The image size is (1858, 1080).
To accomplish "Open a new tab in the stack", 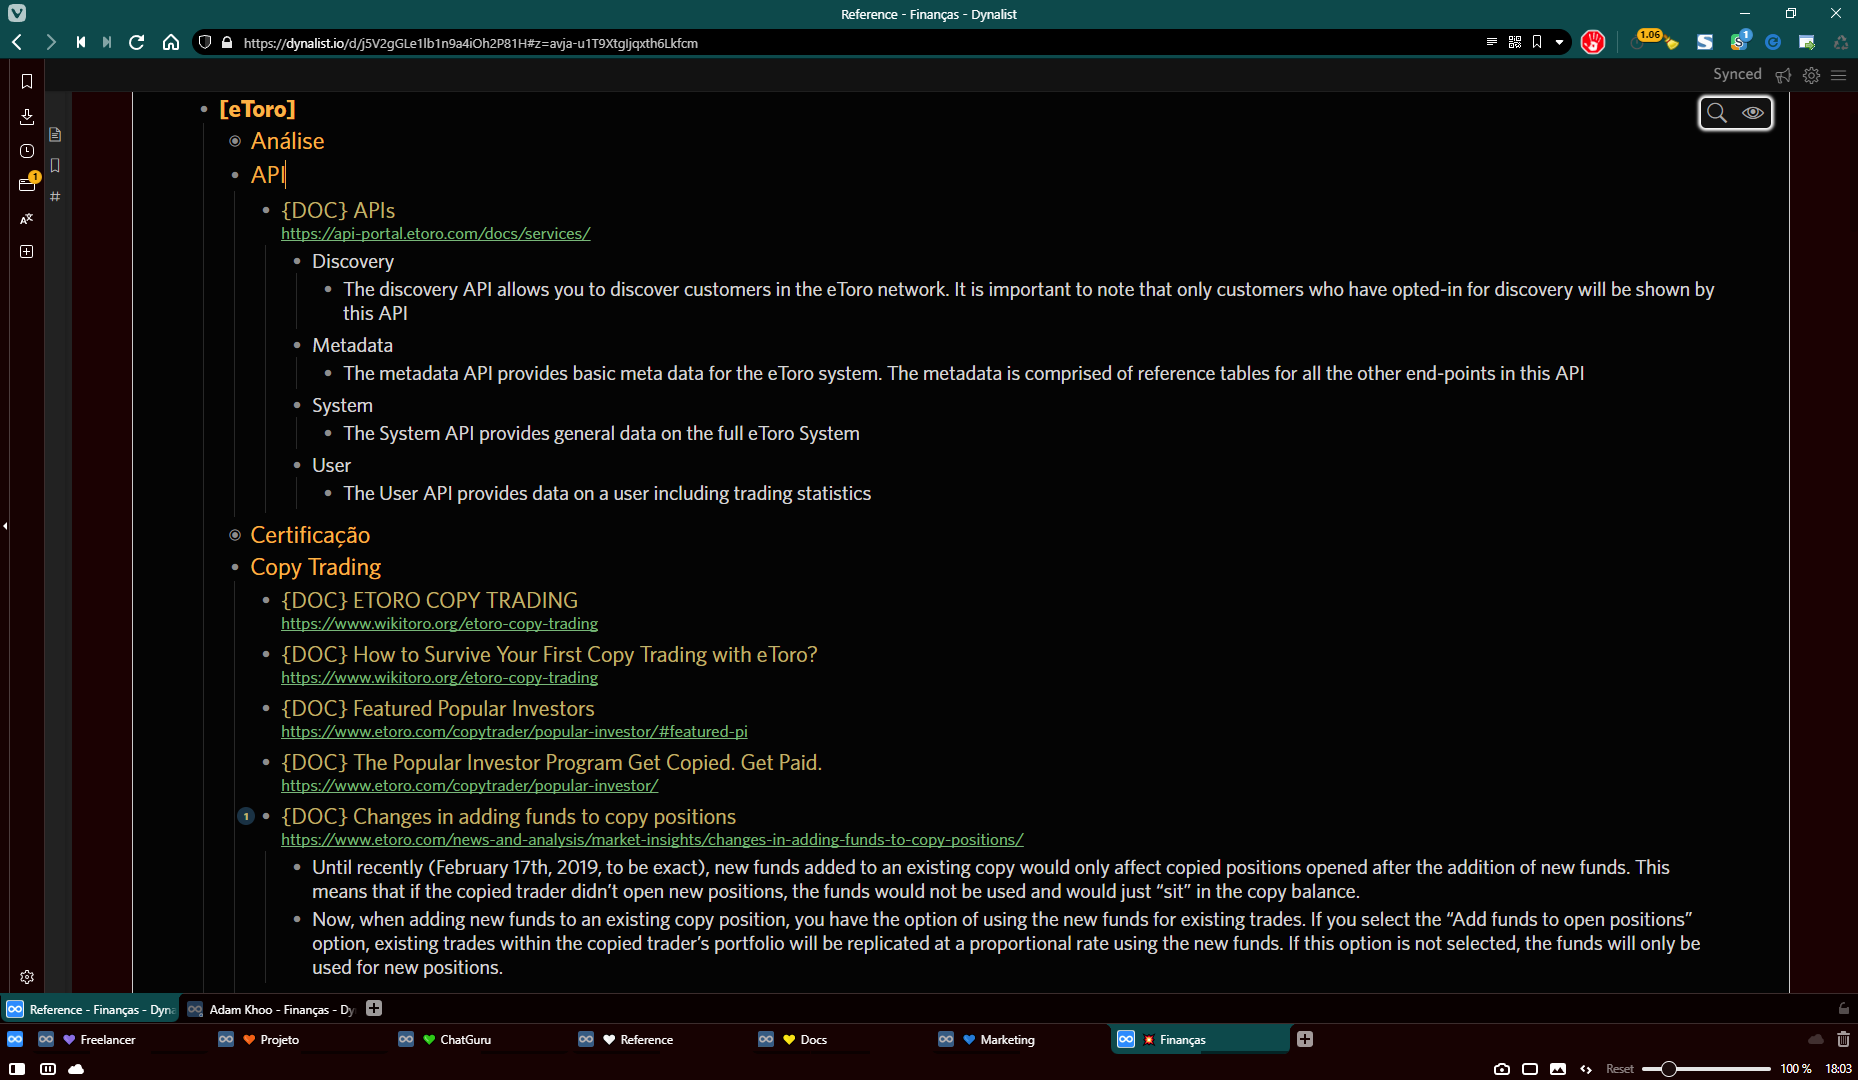I will (374, 1008).
